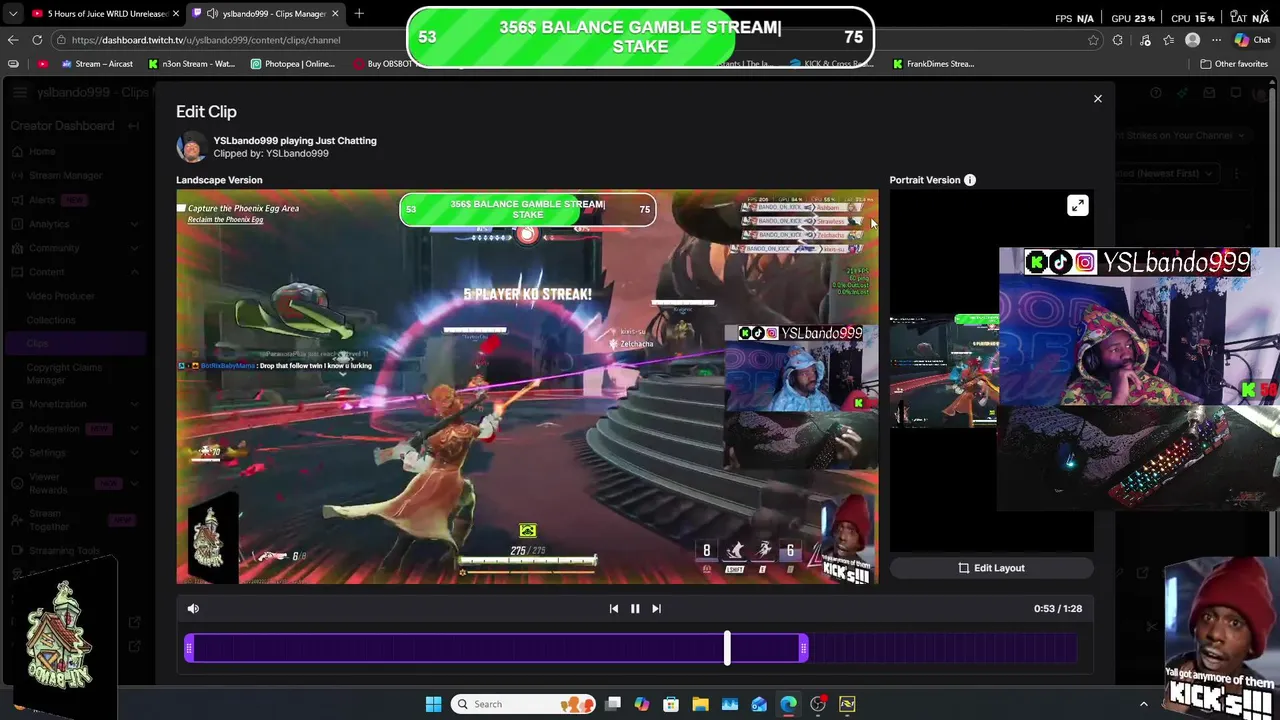Reload the current page
This screenshot has height=720, width=1280.
37,40
